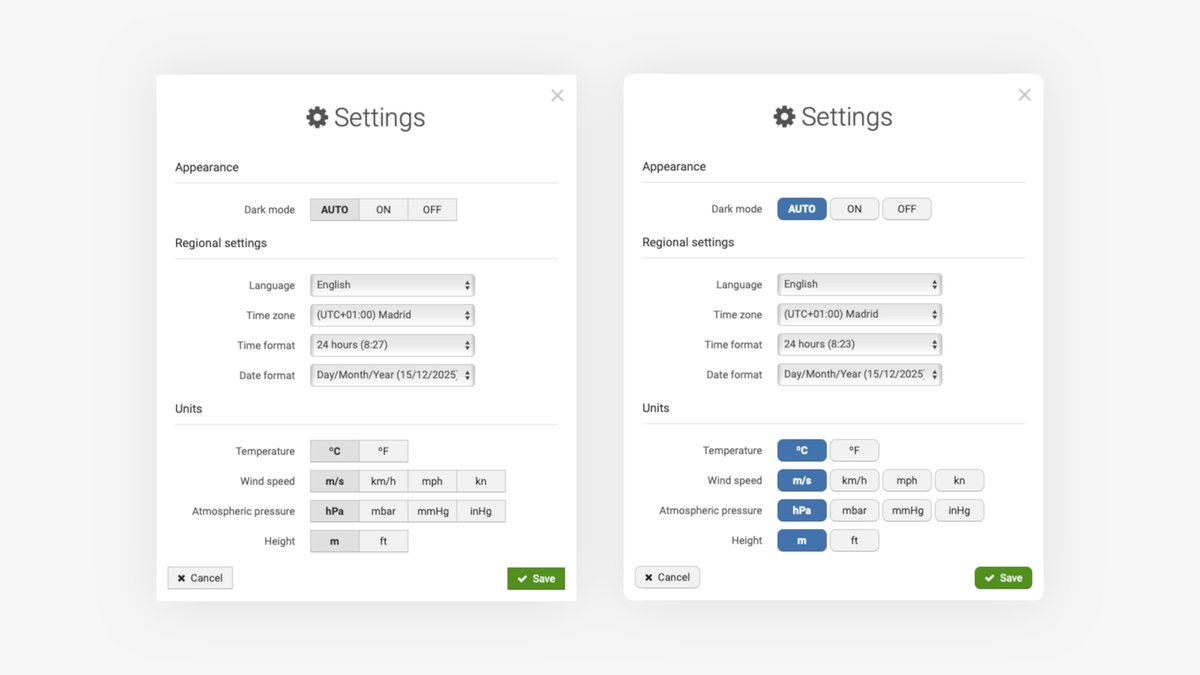Click Cancel button in right dialog
The image size is (1200, 675).
(x=667, y=577)
